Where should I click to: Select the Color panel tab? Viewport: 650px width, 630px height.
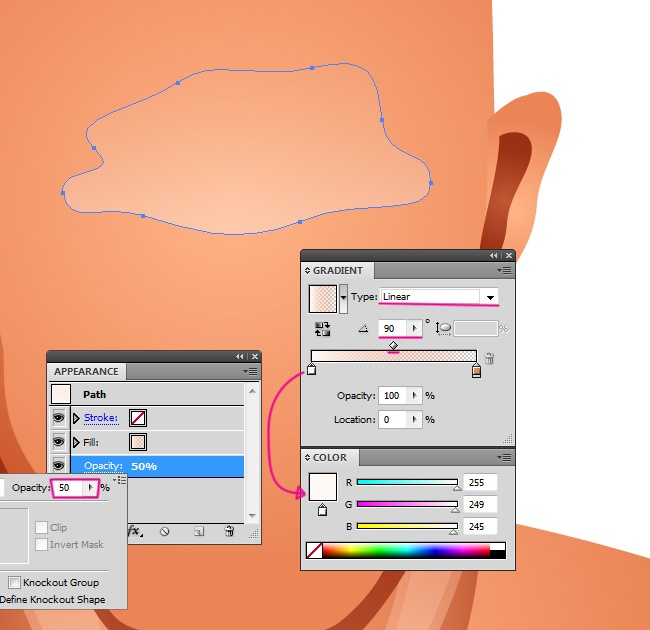[x=330, y=458]
